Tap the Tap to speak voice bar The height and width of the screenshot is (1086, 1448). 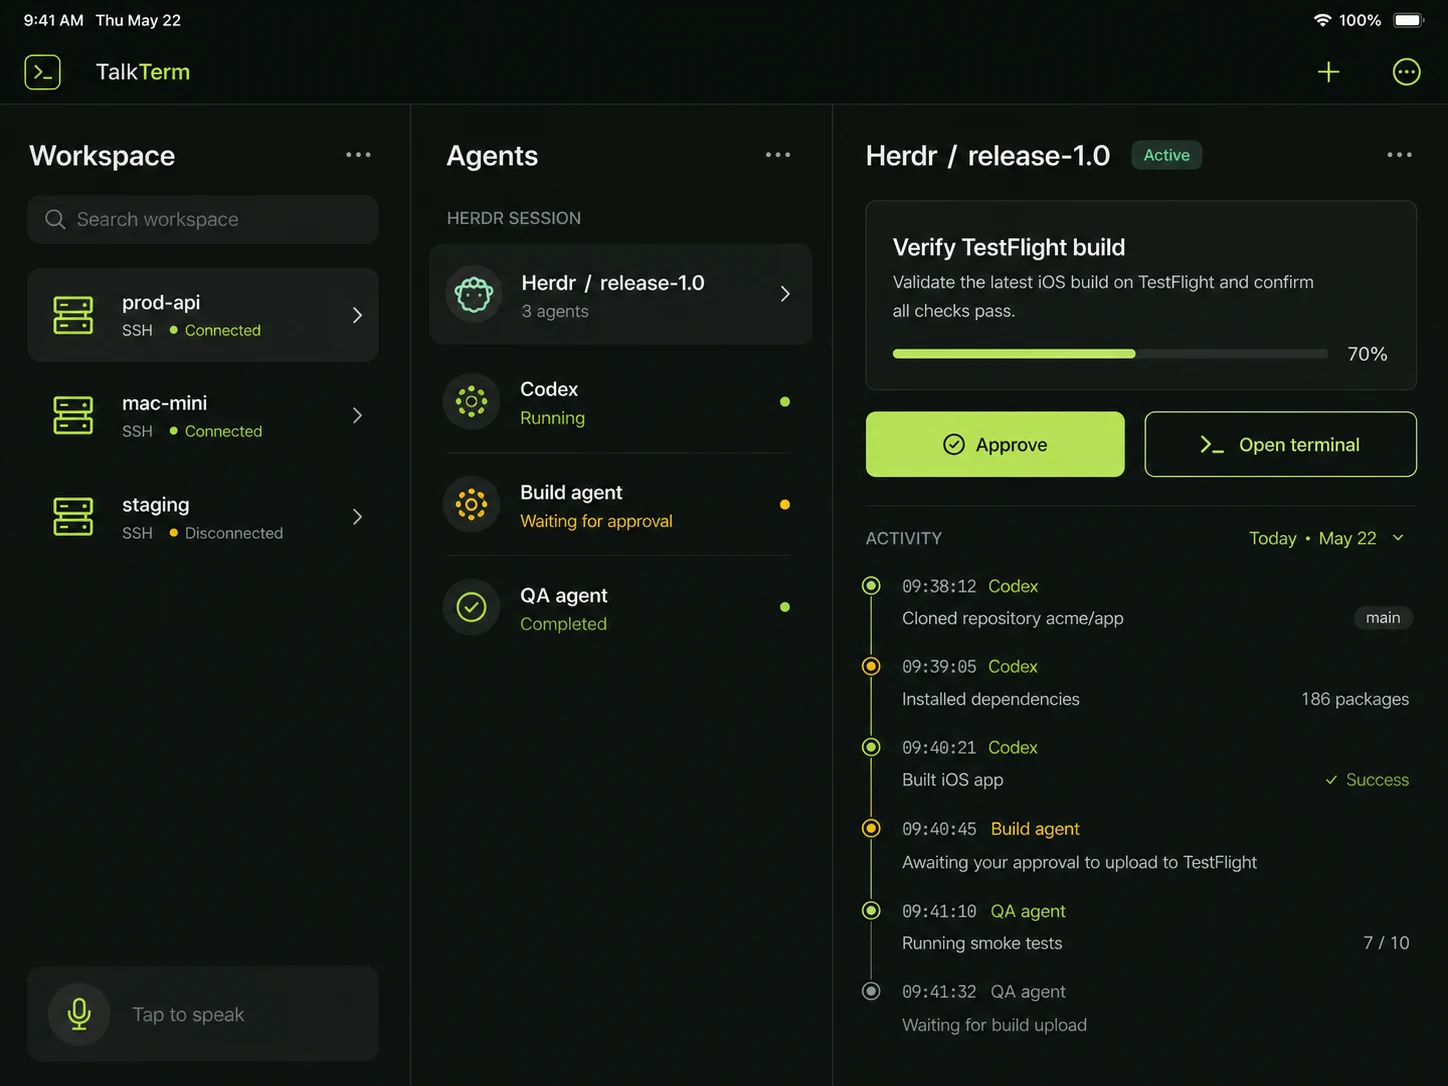[x=203, y=1014]
